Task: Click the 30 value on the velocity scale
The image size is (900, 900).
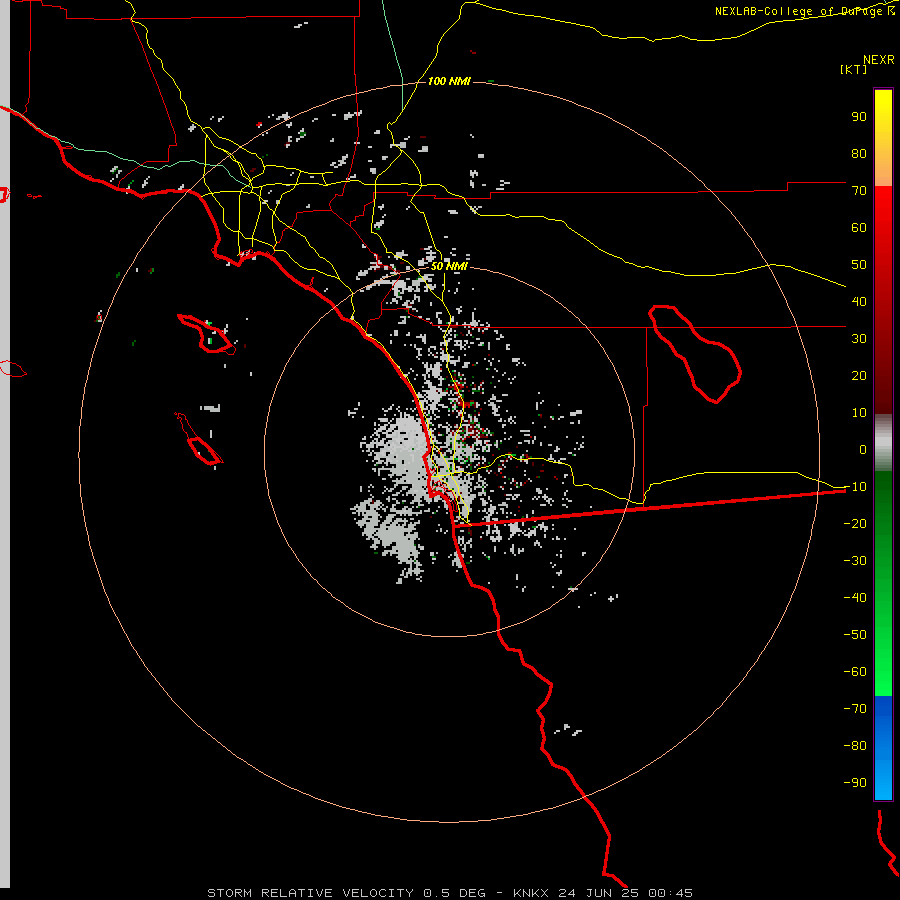Action: pos(859,339)
